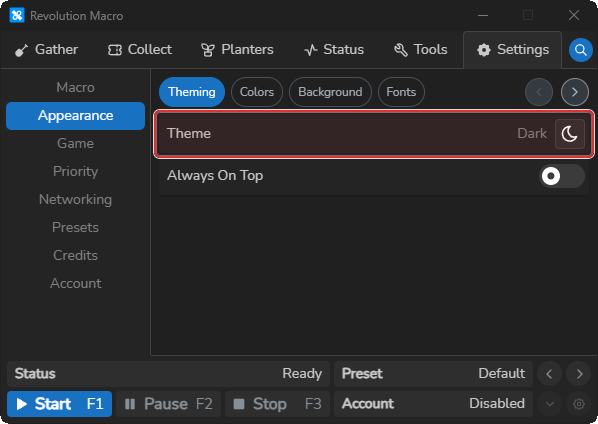Switch to the Background pill
Screen dimensions: 598x424
(x=330, y=92)
